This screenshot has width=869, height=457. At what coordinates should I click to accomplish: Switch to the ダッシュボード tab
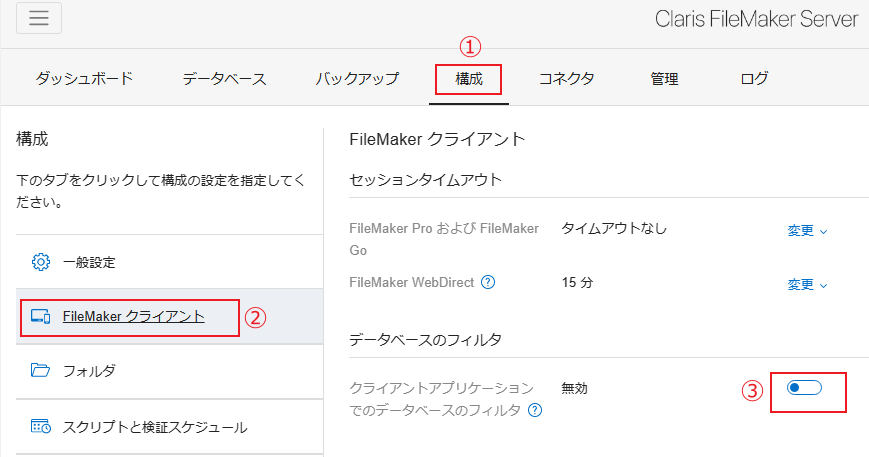pyautogui.click(x=84, y=78)
